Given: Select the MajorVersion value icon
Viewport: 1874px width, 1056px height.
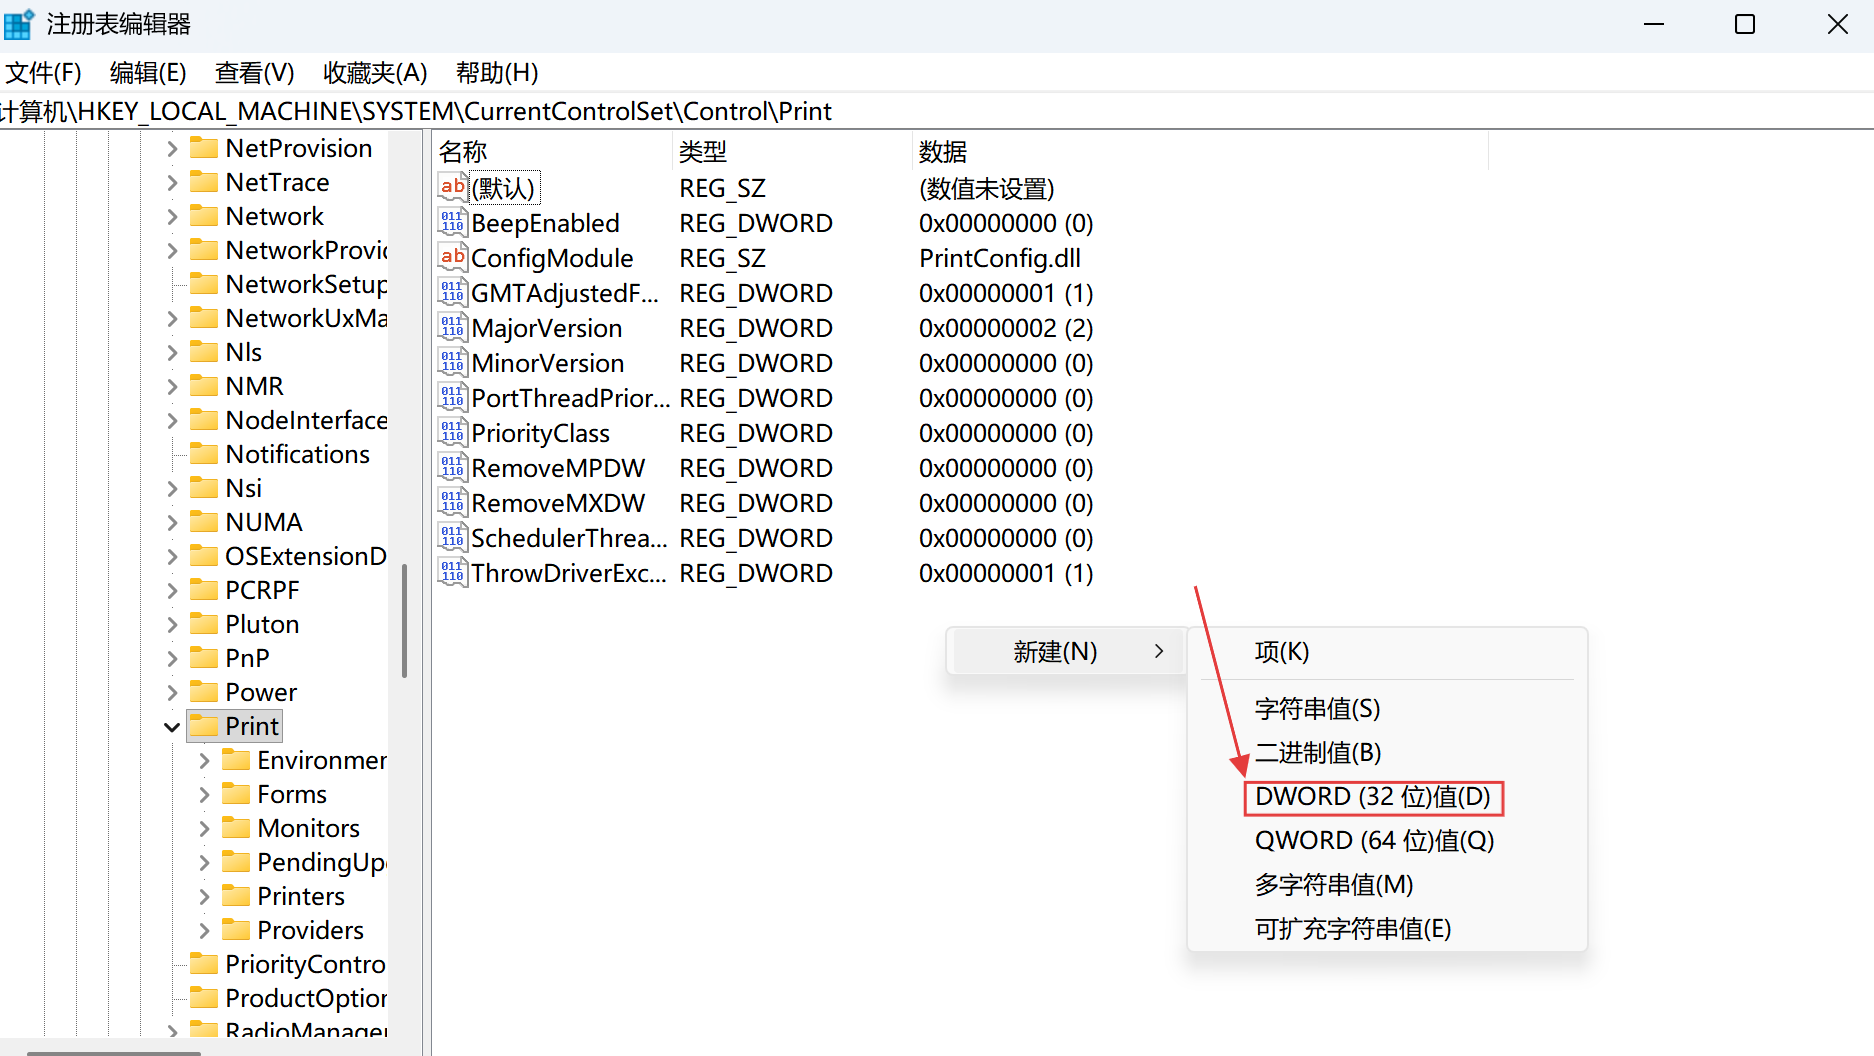Looking at the screenshot, I should 452,327.
